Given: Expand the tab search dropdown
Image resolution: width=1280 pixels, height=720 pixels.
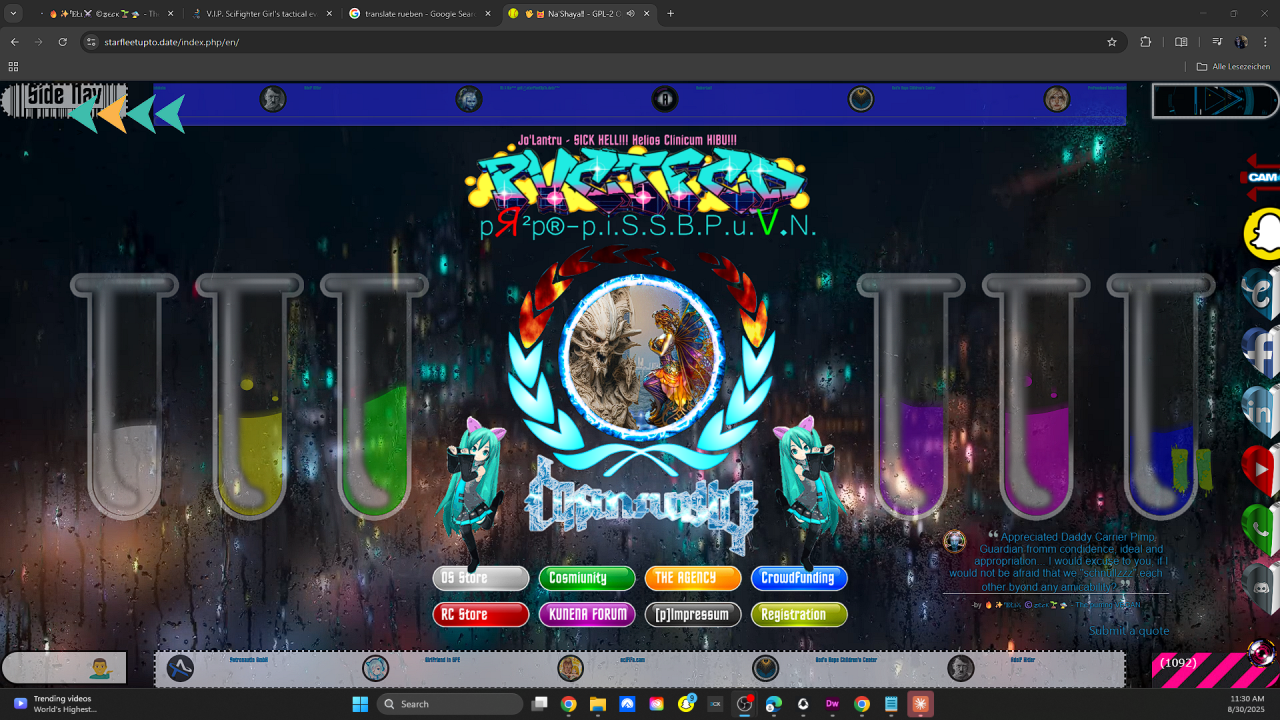Looking at the screenshot, I should click(14, 14).
